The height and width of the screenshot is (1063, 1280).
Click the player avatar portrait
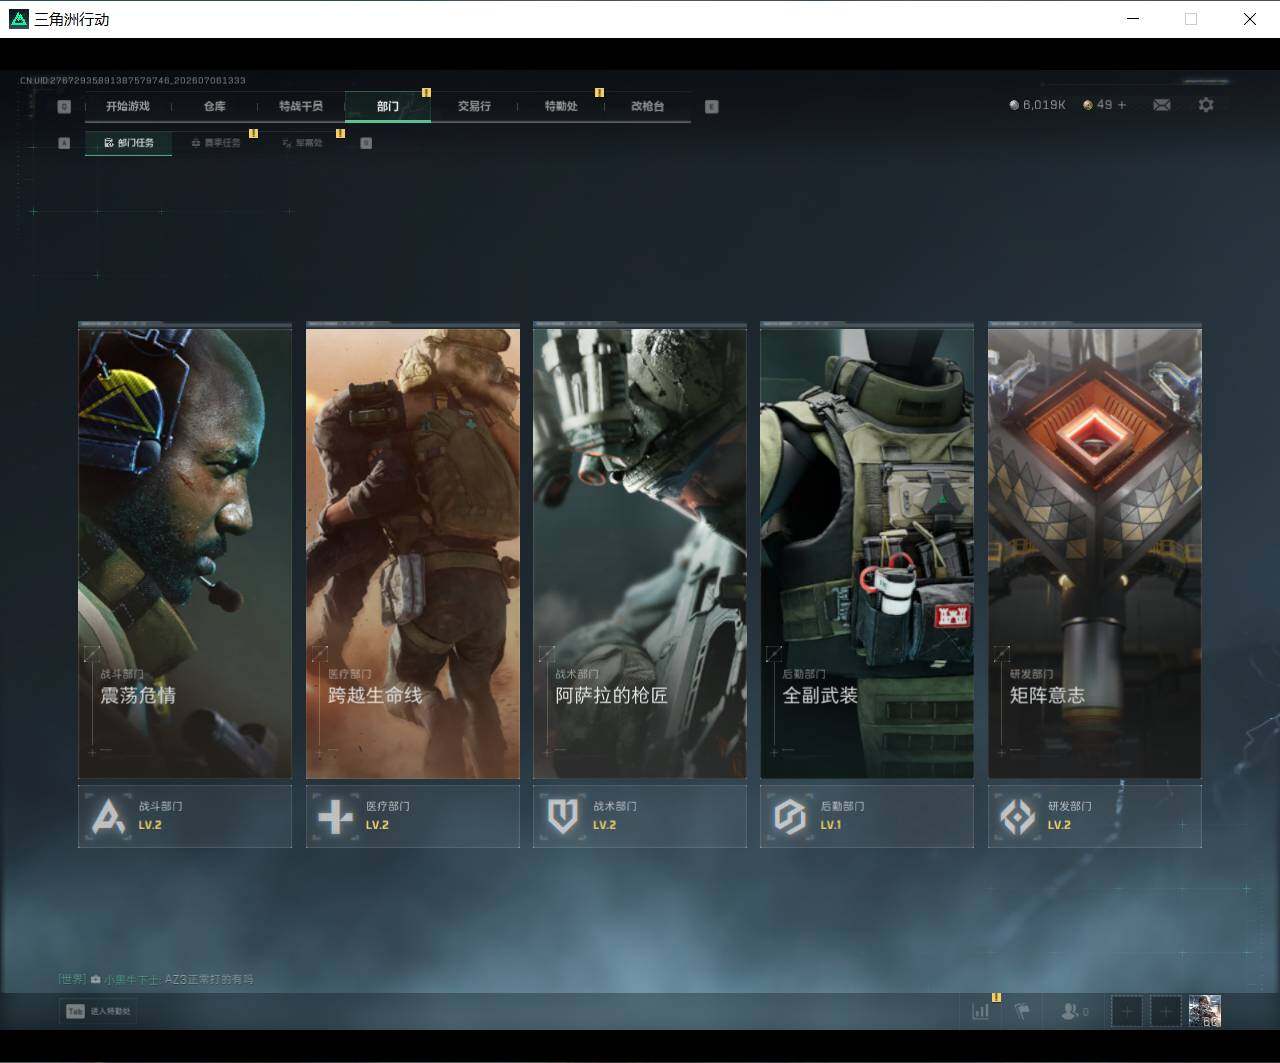click(1205, 1011)
